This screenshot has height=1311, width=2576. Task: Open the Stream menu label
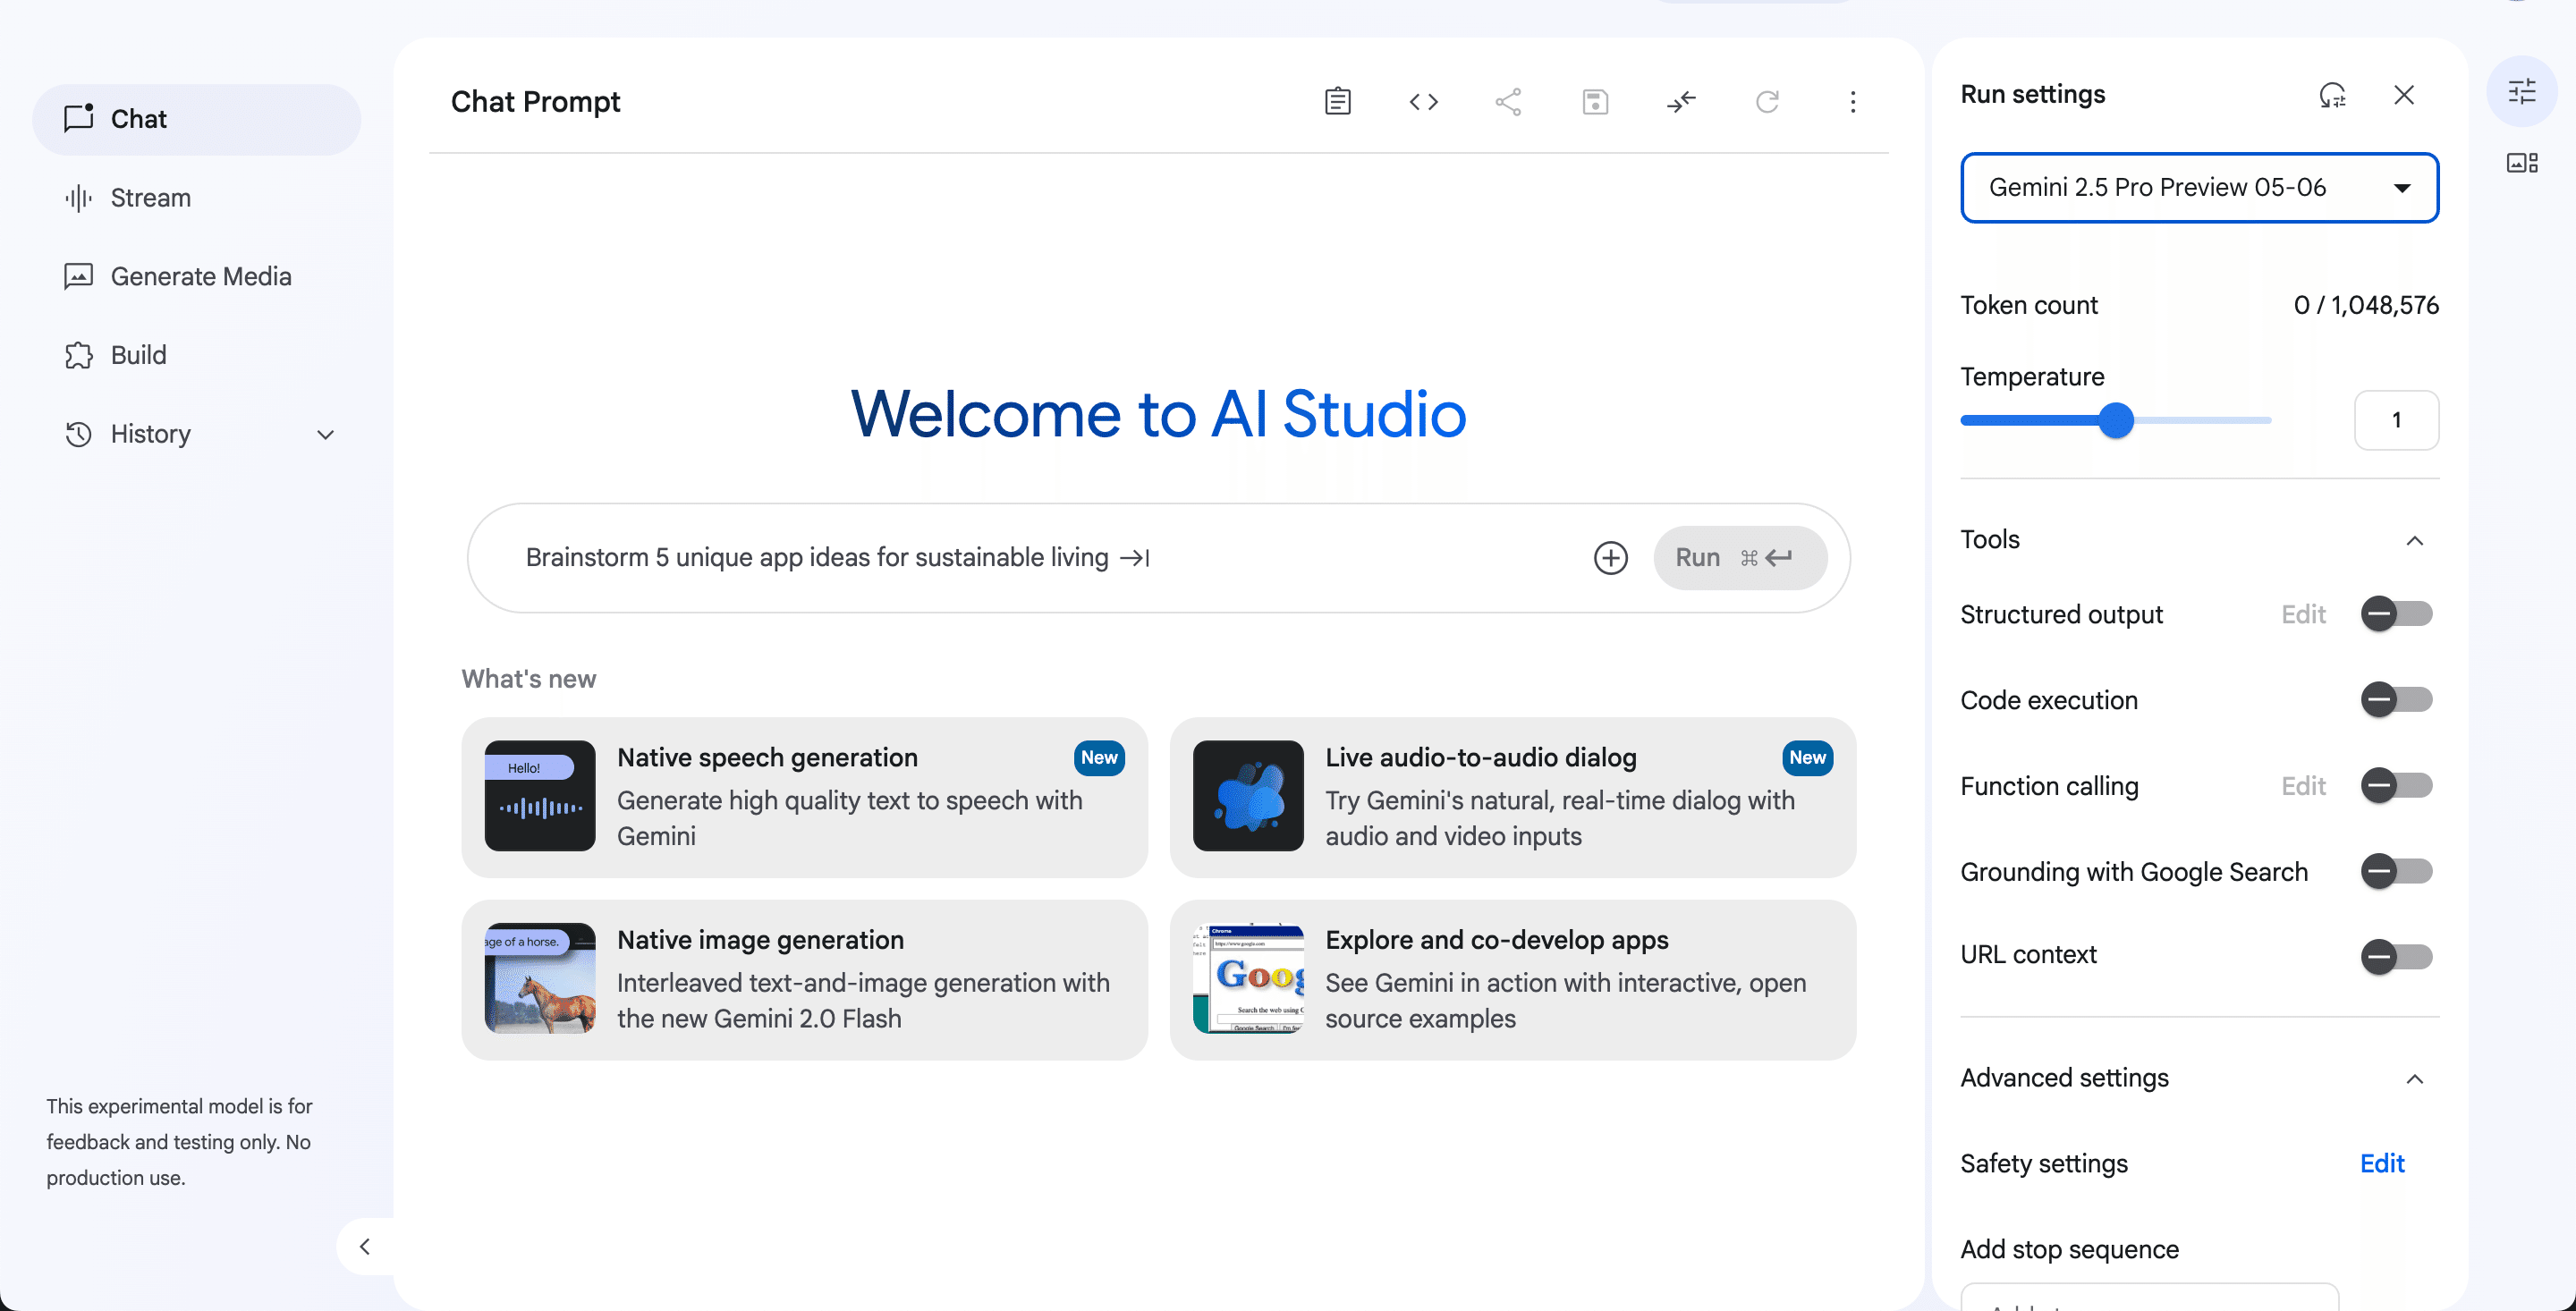pos(151,198)
